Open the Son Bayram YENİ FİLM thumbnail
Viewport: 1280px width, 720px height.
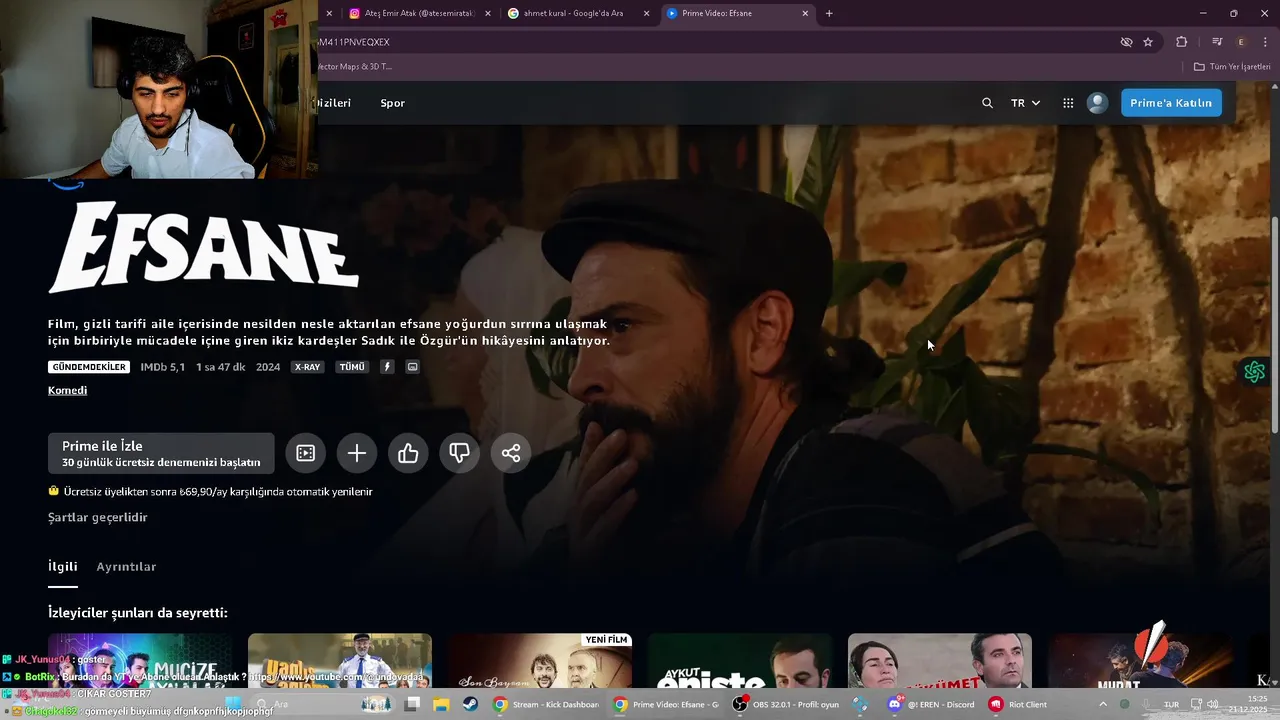pyautogui.click(x=540, y=661)
